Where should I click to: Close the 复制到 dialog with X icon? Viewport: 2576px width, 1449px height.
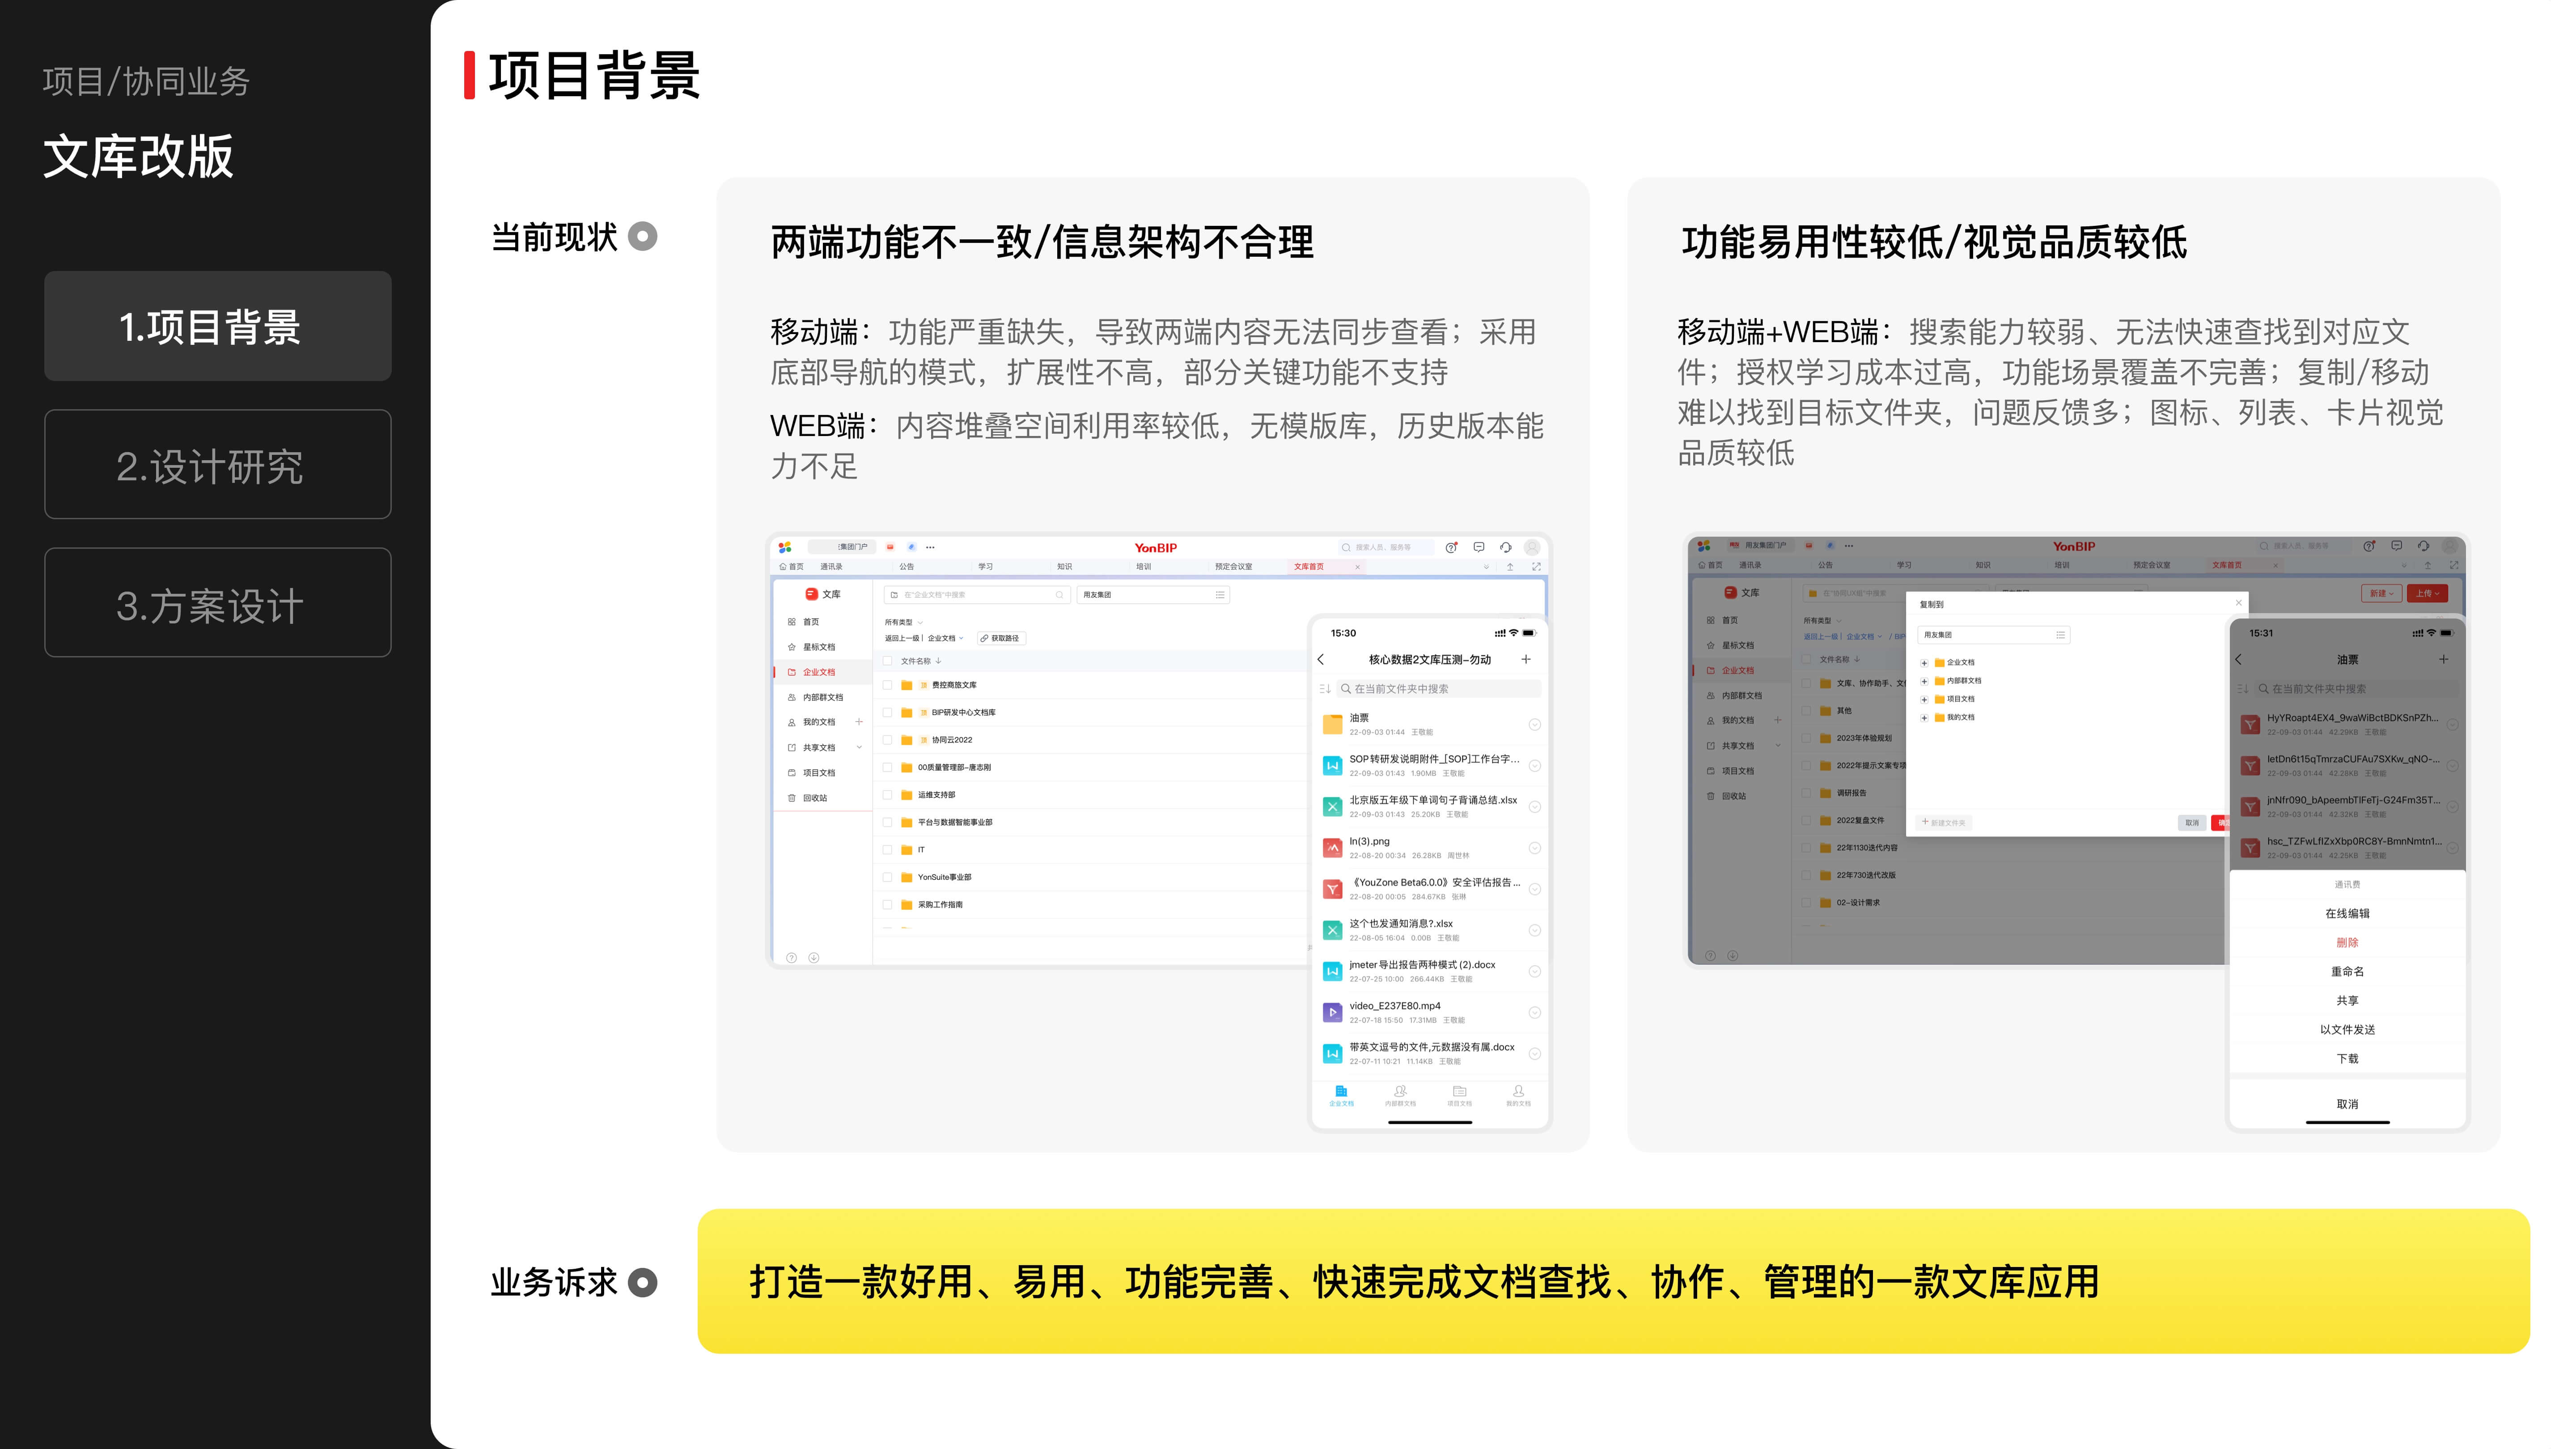pyautogui.click(x=2238, y=603)
